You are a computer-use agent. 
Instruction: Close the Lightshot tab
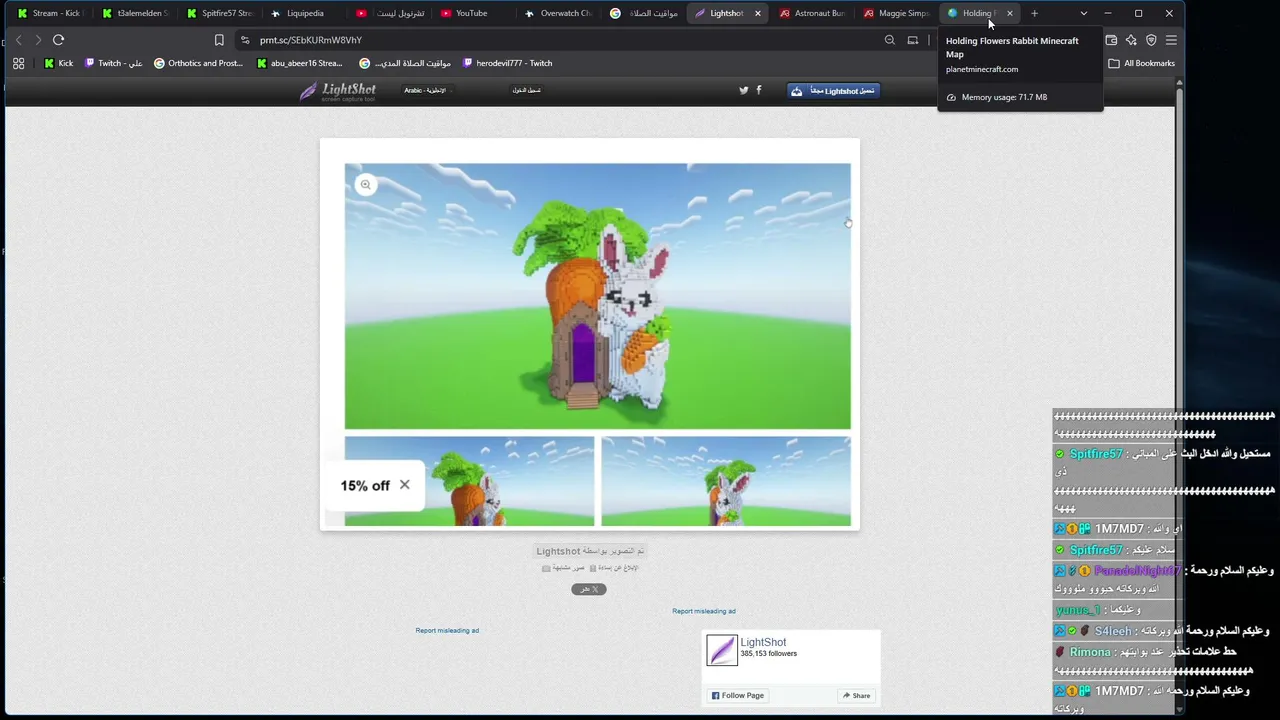758,13
